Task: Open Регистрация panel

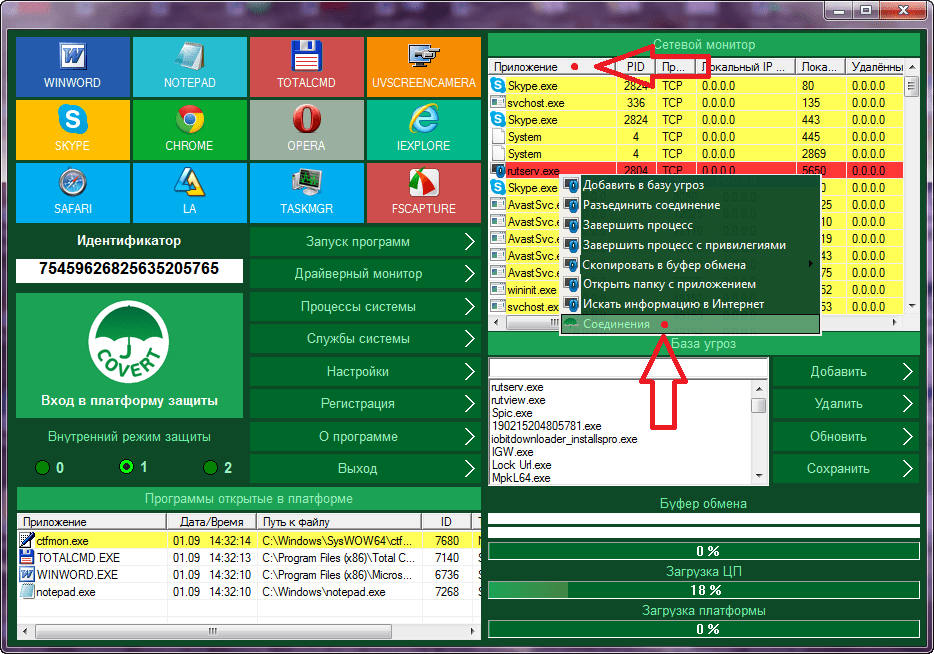Action: point(365,404)
